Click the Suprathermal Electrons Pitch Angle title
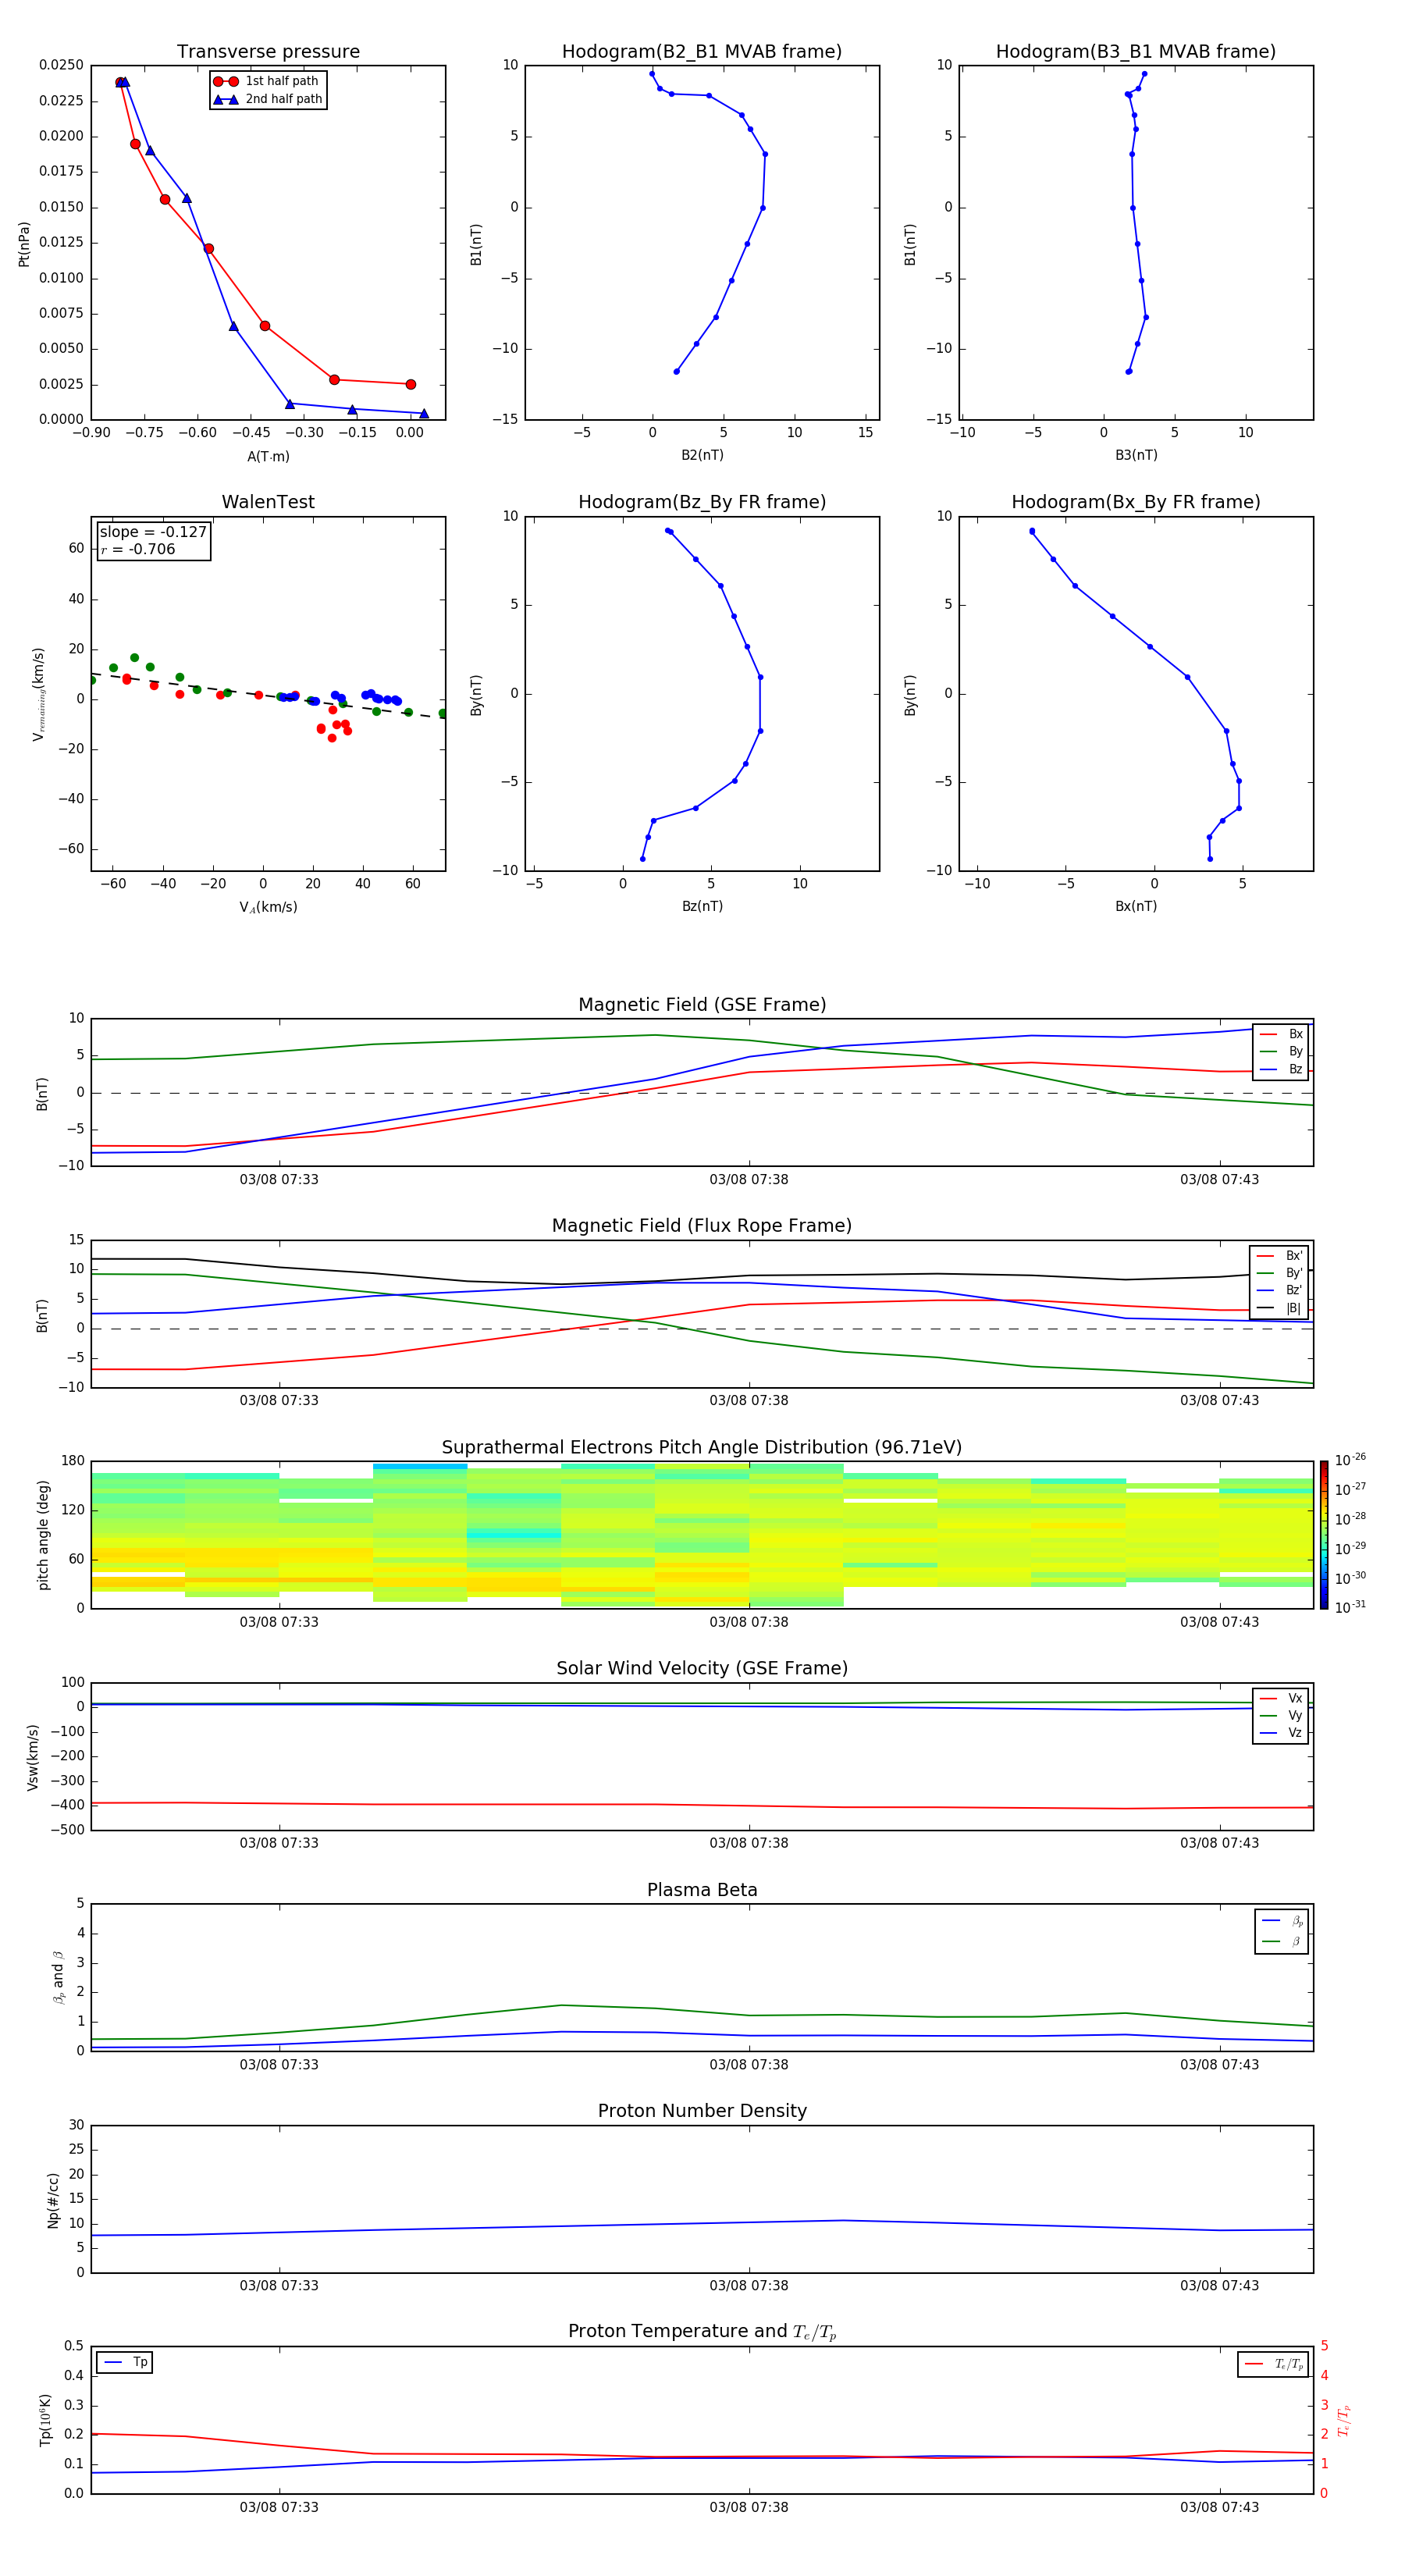This screenshot has width=1405, height=2576. [702, 1448]
